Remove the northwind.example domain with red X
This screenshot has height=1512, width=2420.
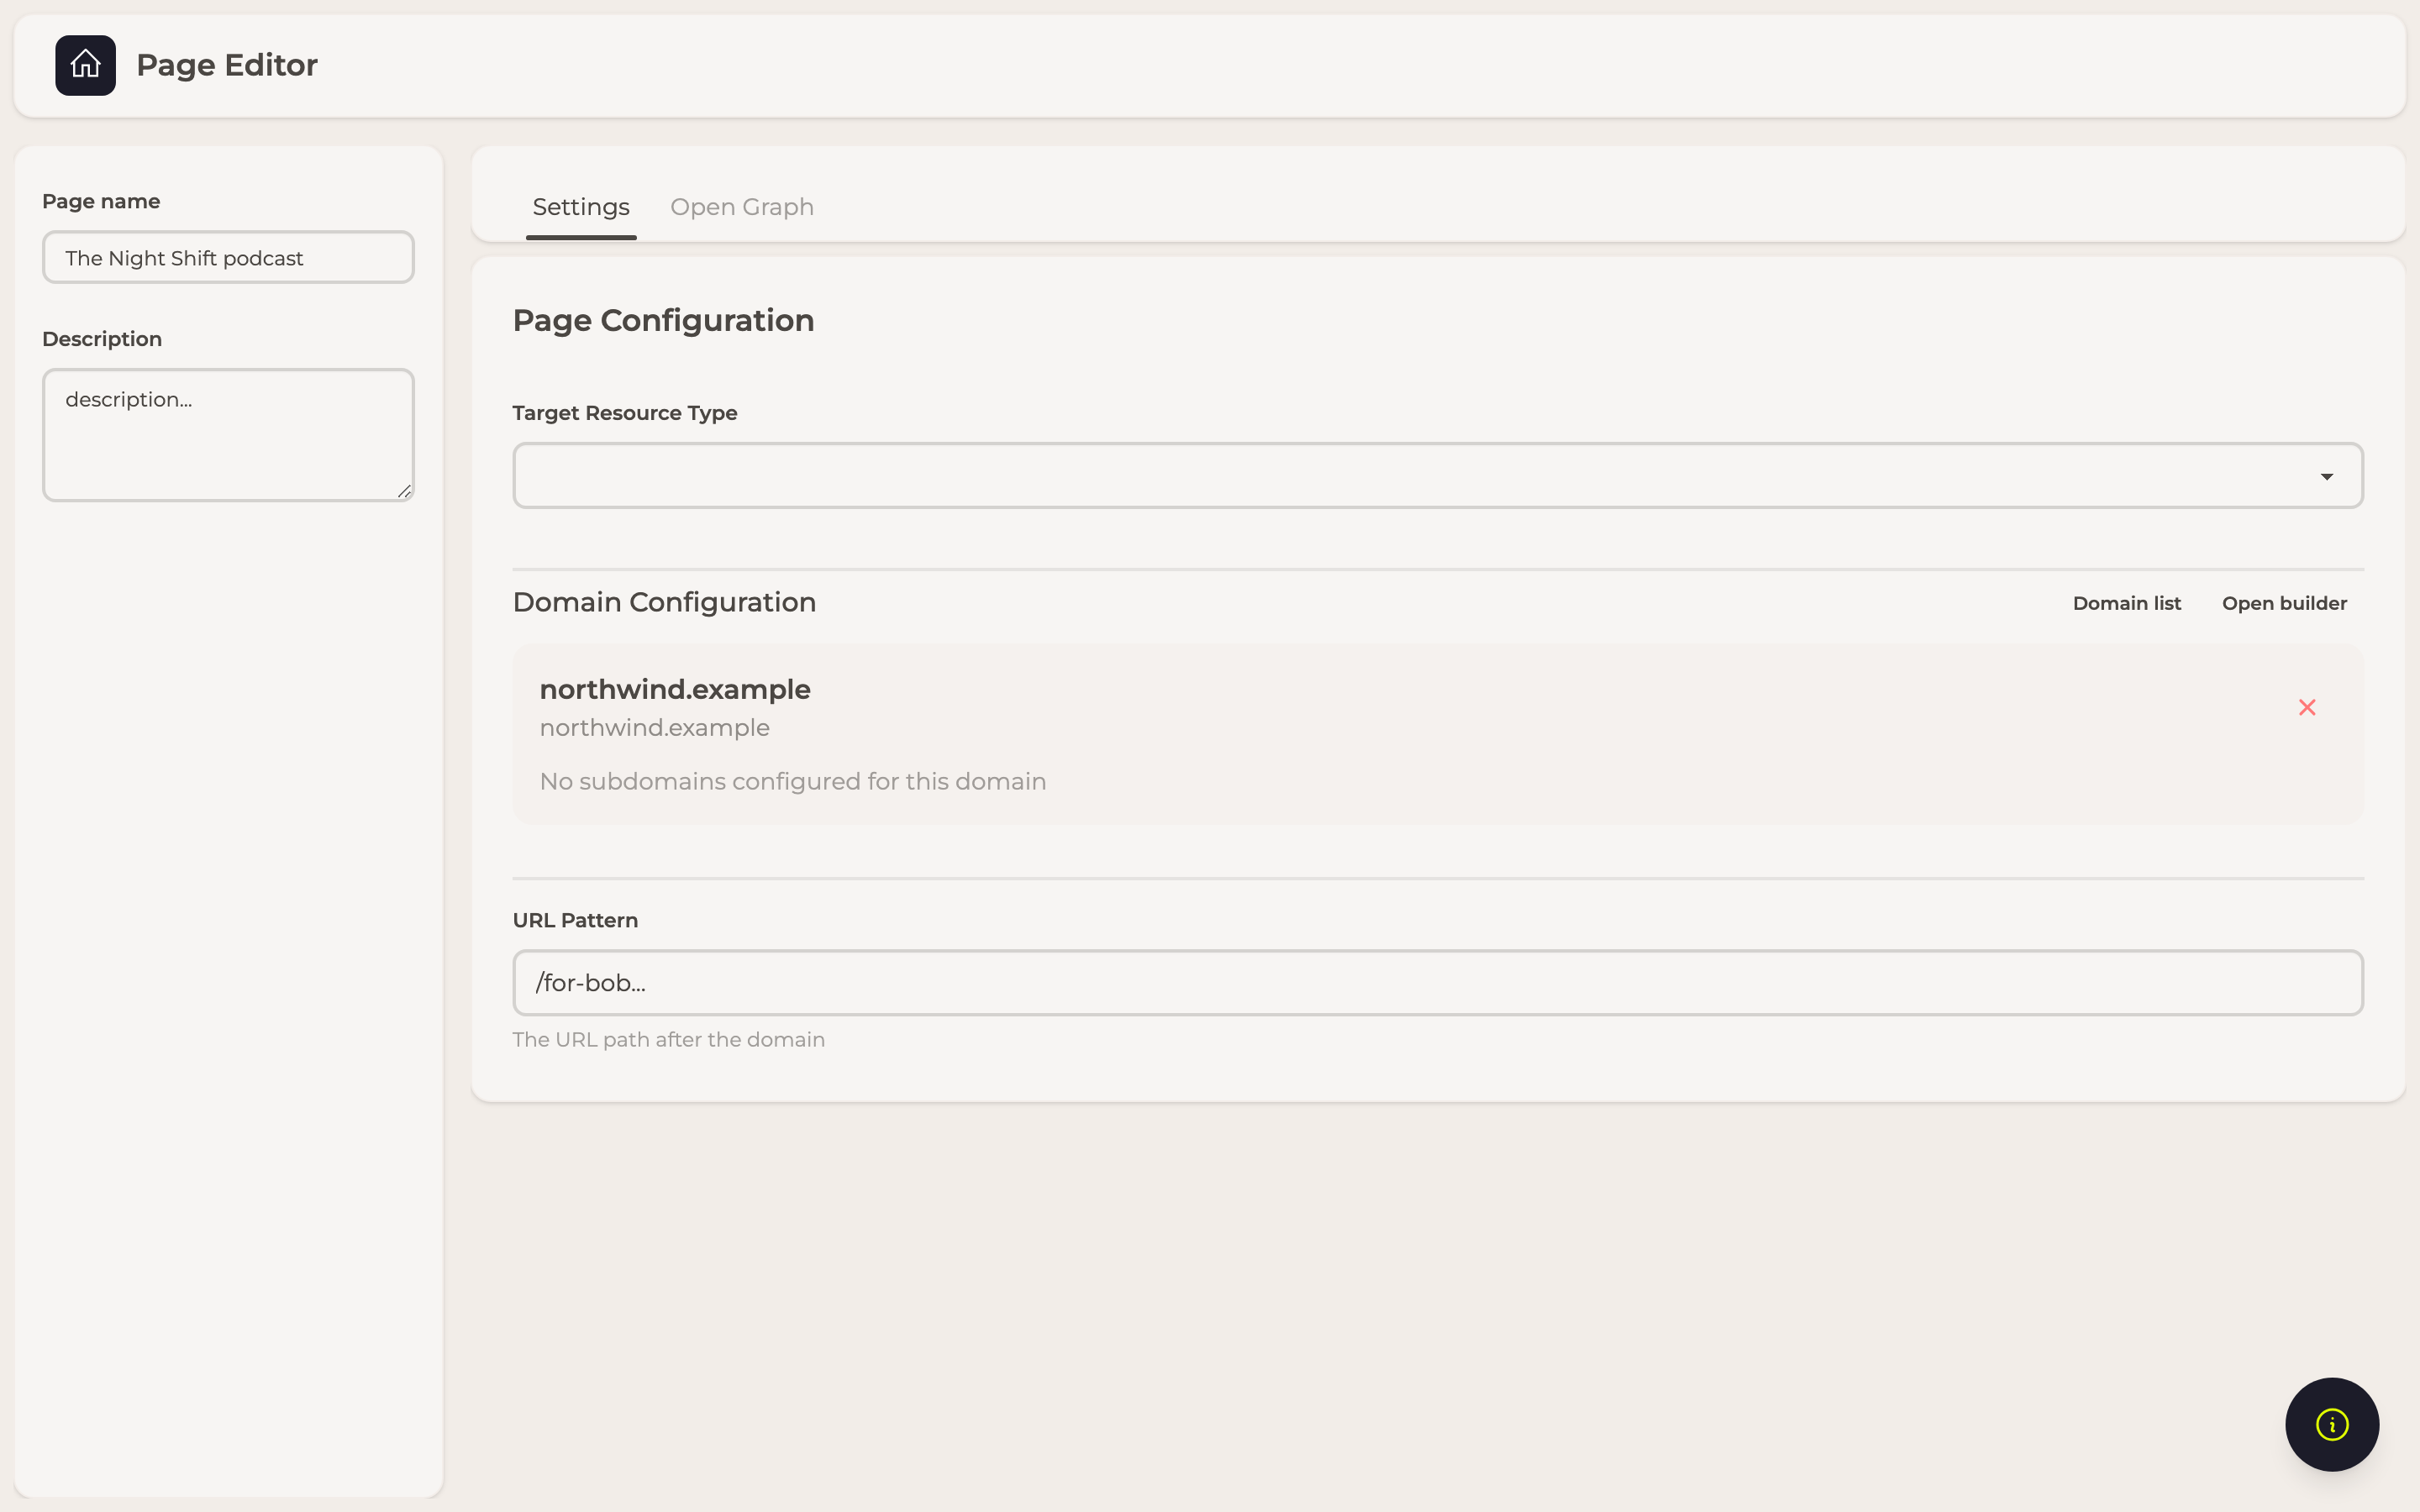click(x=2307, y=708)
